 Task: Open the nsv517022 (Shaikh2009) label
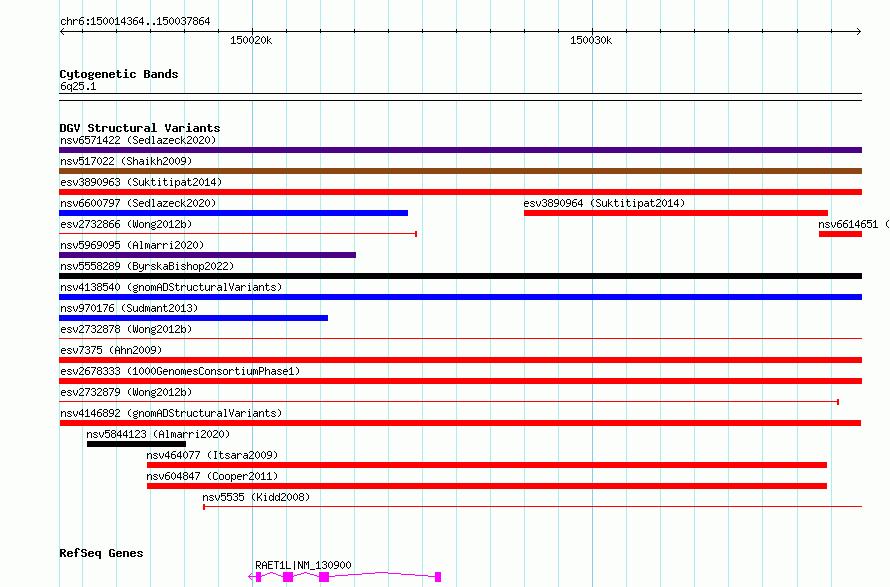tap(126, 161)
